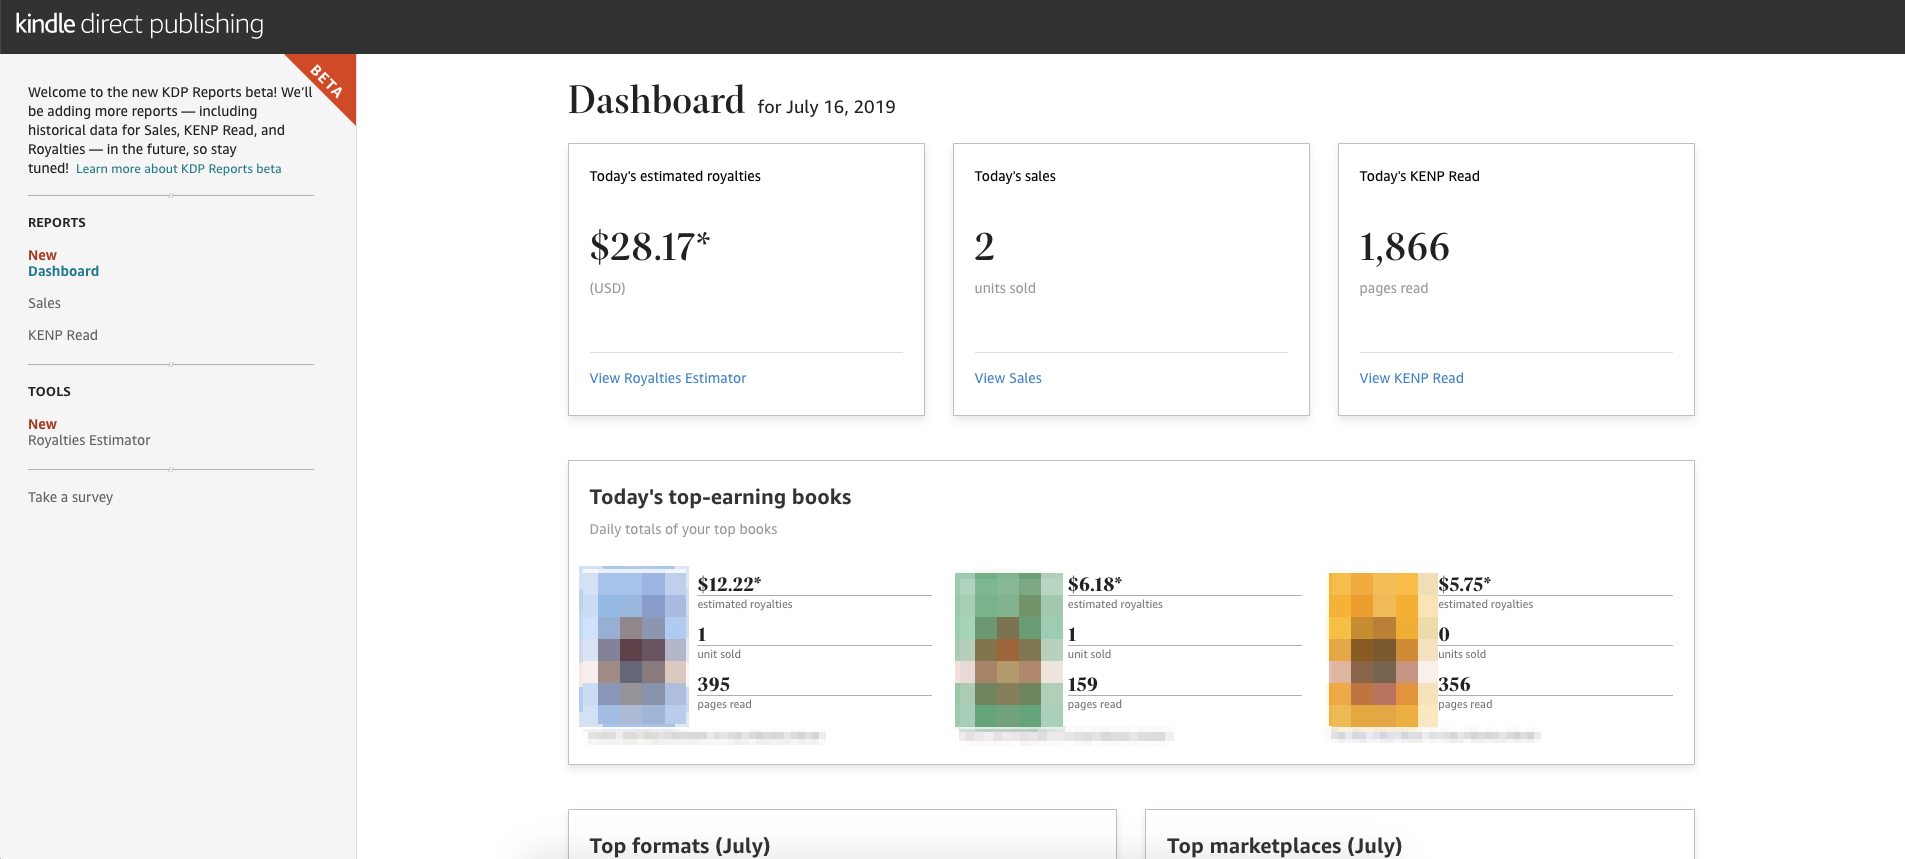
Task: Click the Today's estimated royalties card title
Action: pos(675,176)
